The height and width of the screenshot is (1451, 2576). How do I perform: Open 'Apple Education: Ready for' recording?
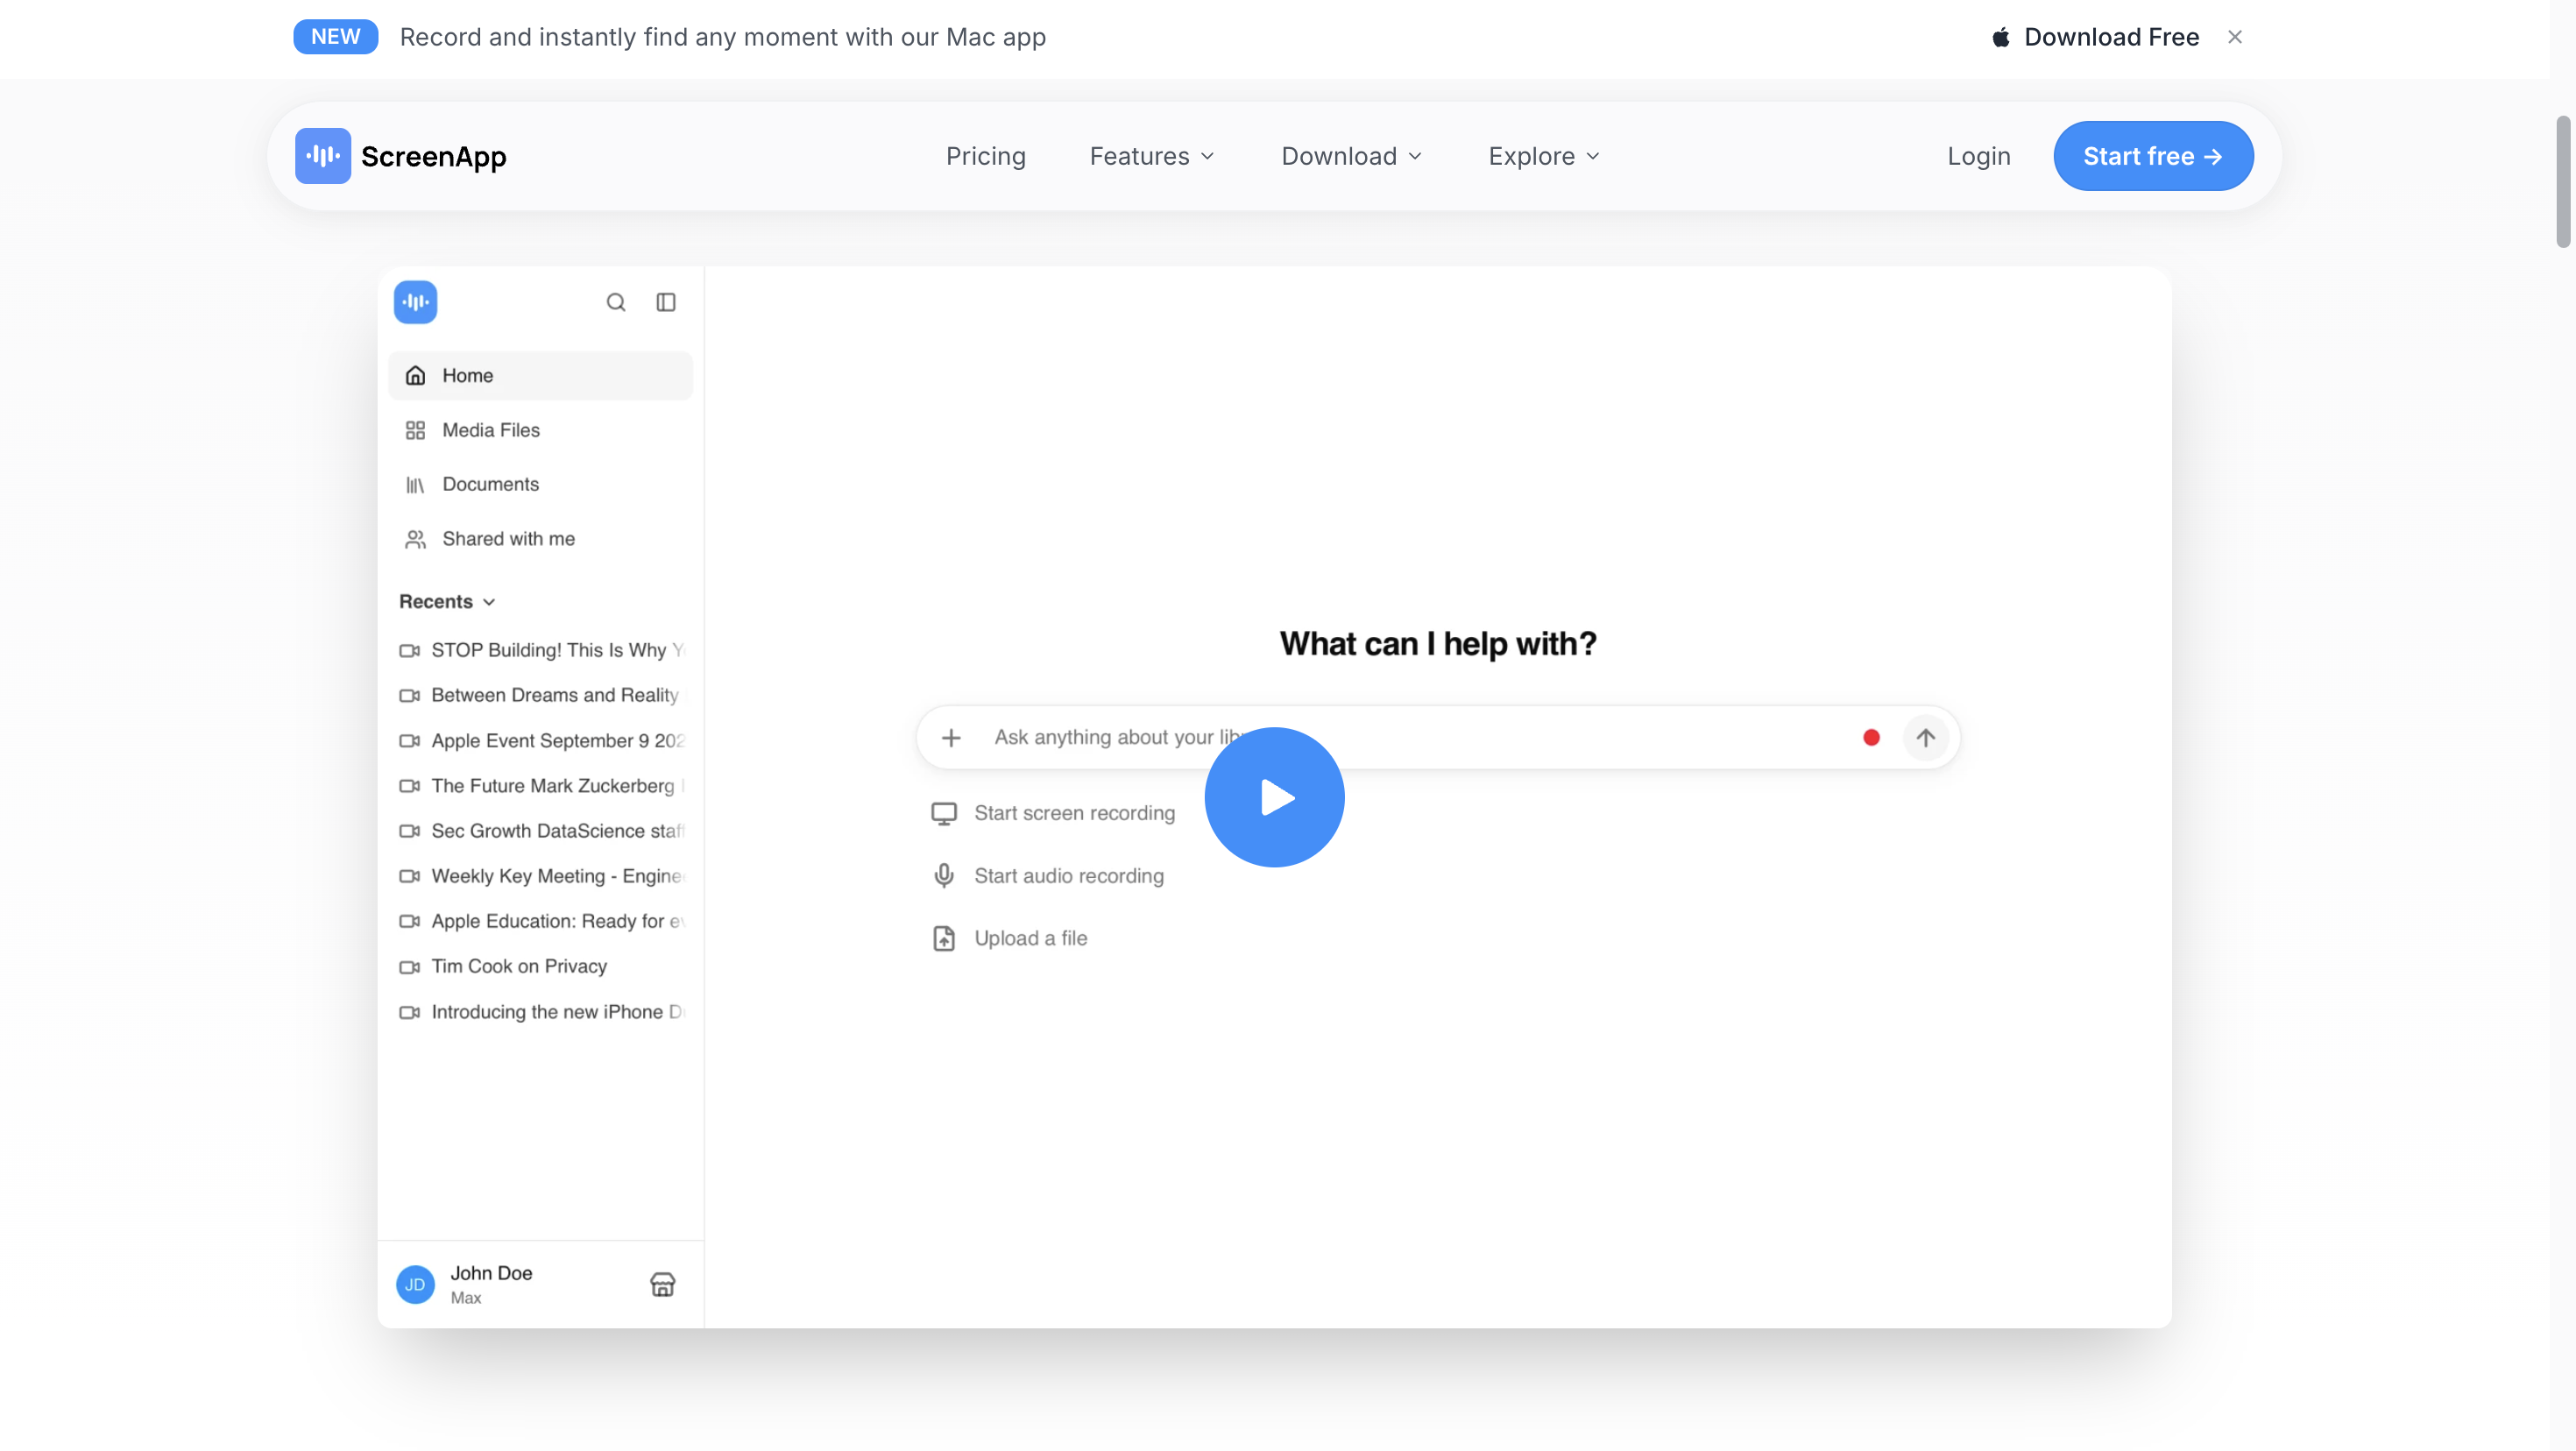coord(541,921)
